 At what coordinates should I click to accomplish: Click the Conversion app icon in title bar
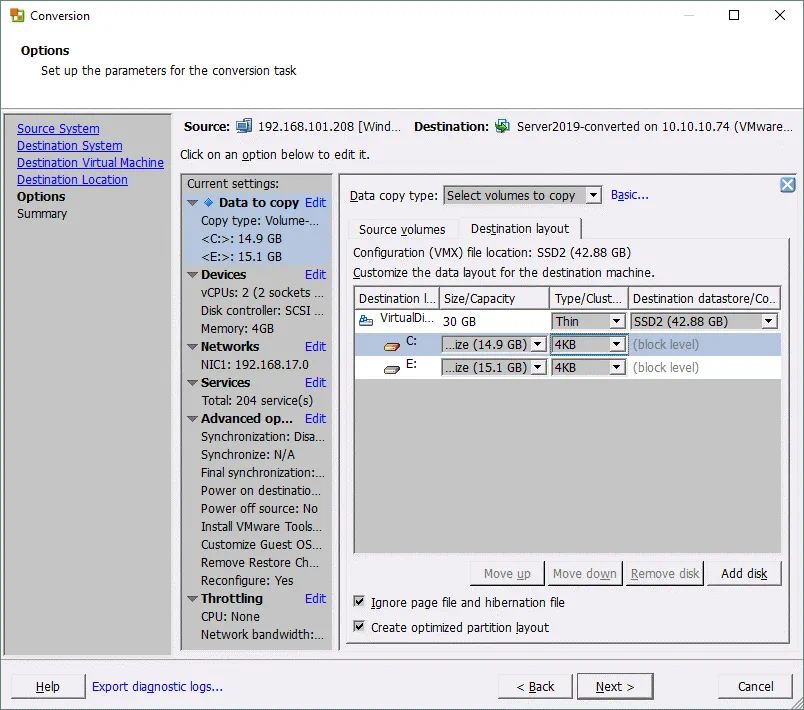point(15,16)
